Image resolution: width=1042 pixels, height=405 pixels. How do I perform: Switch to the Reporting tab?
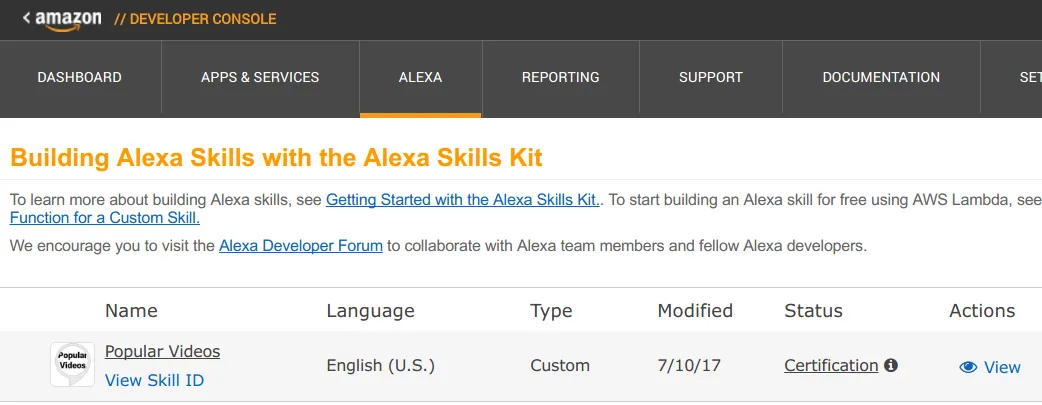pyautogui.click(x=561, y=77)
